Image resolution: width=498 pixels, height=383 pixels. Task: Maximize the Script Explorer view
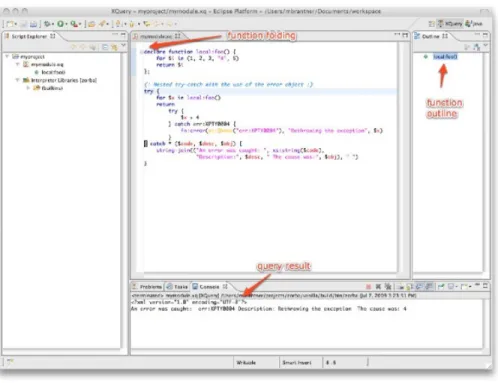click(123, 35)
